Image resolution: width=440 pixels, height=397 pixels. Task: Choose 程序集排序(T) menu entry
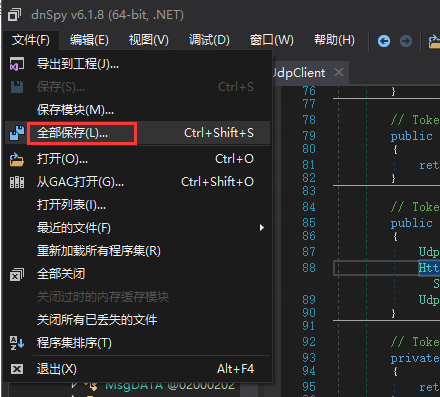137,343
